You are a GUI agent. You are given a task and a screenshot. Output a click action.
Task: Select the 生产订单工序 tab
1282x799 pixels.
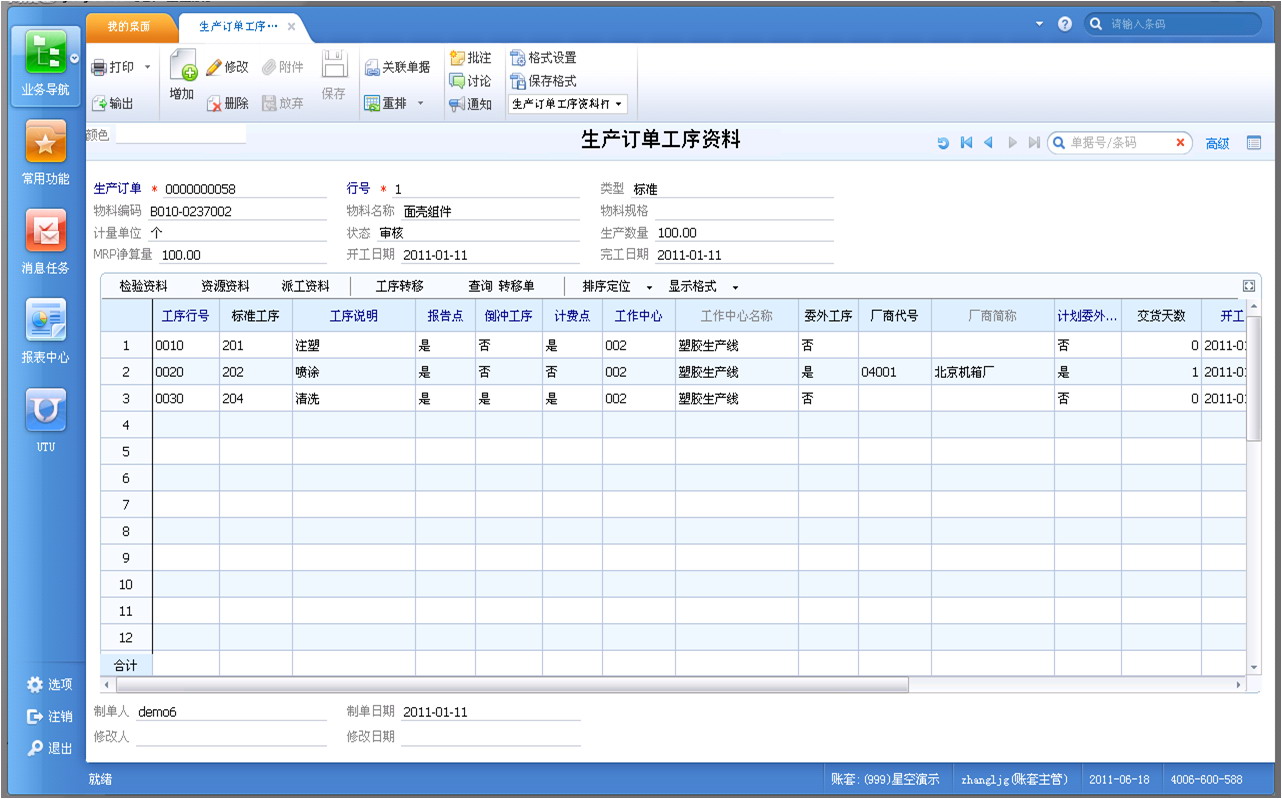(238, 26)
